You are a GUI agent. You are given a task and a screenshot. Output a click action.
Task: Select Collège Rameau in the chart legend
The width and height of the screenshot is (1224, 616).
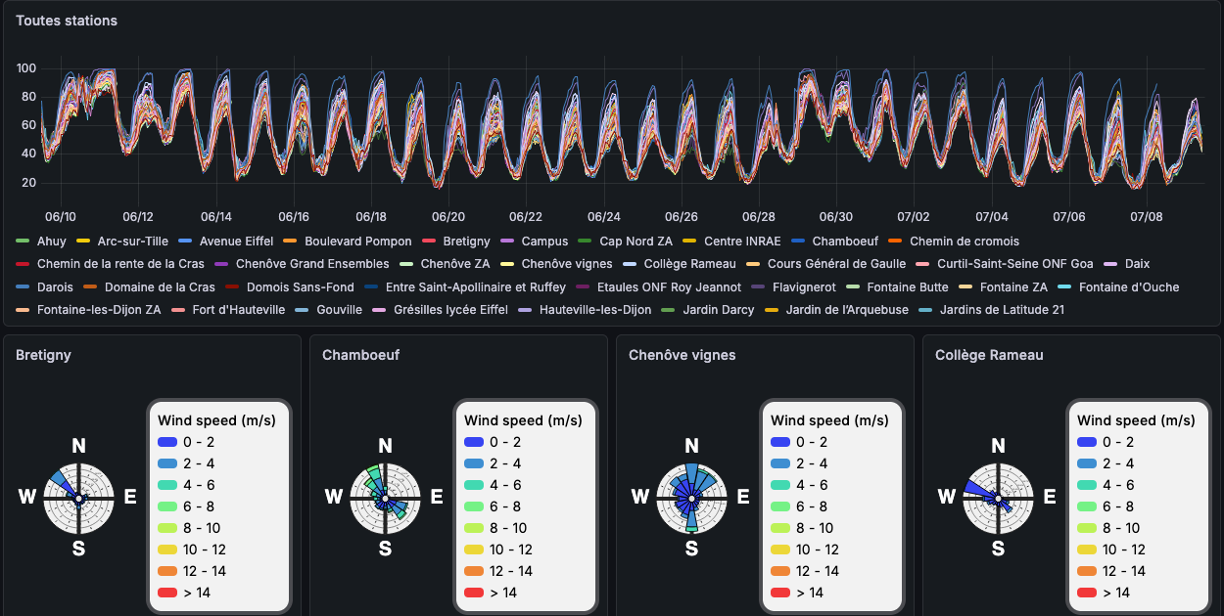coord(690,264)
